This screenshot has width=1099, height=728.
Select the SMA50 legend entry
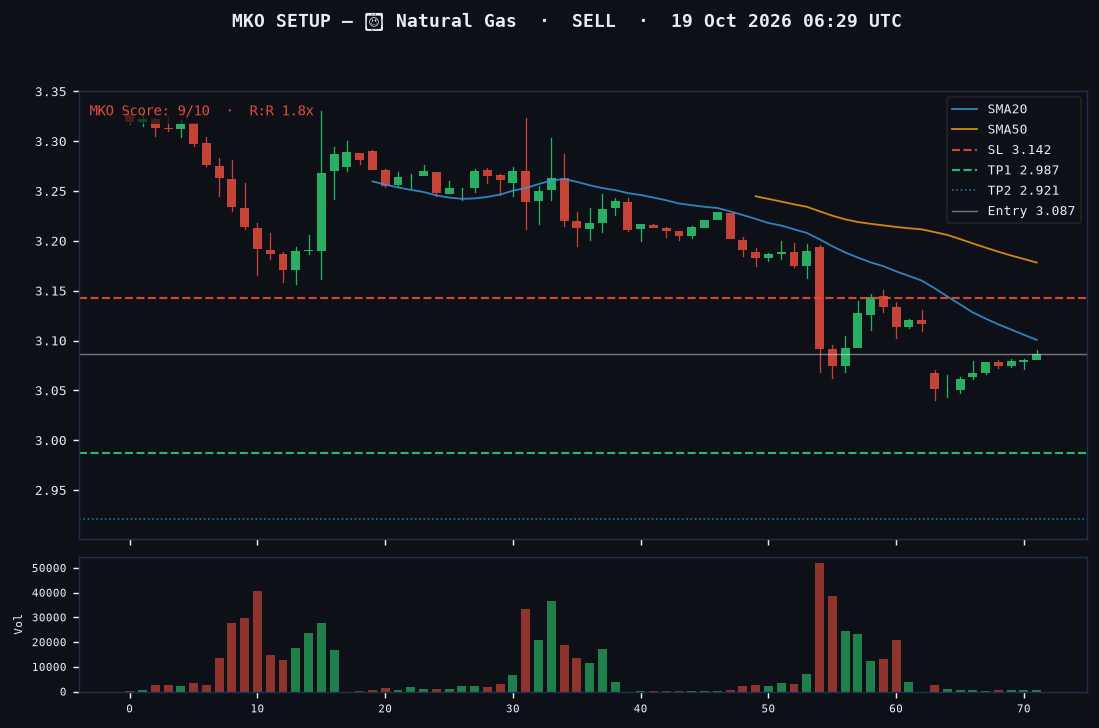(989, 129)
